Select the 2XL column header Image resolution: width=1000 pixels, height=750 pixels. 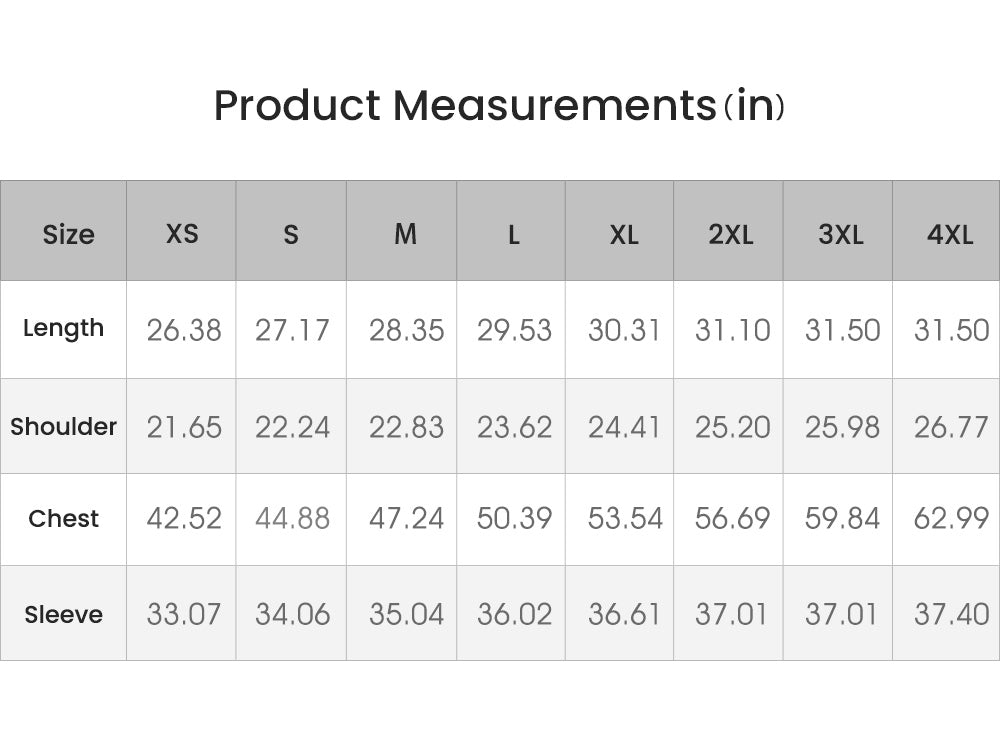point(731,234)
